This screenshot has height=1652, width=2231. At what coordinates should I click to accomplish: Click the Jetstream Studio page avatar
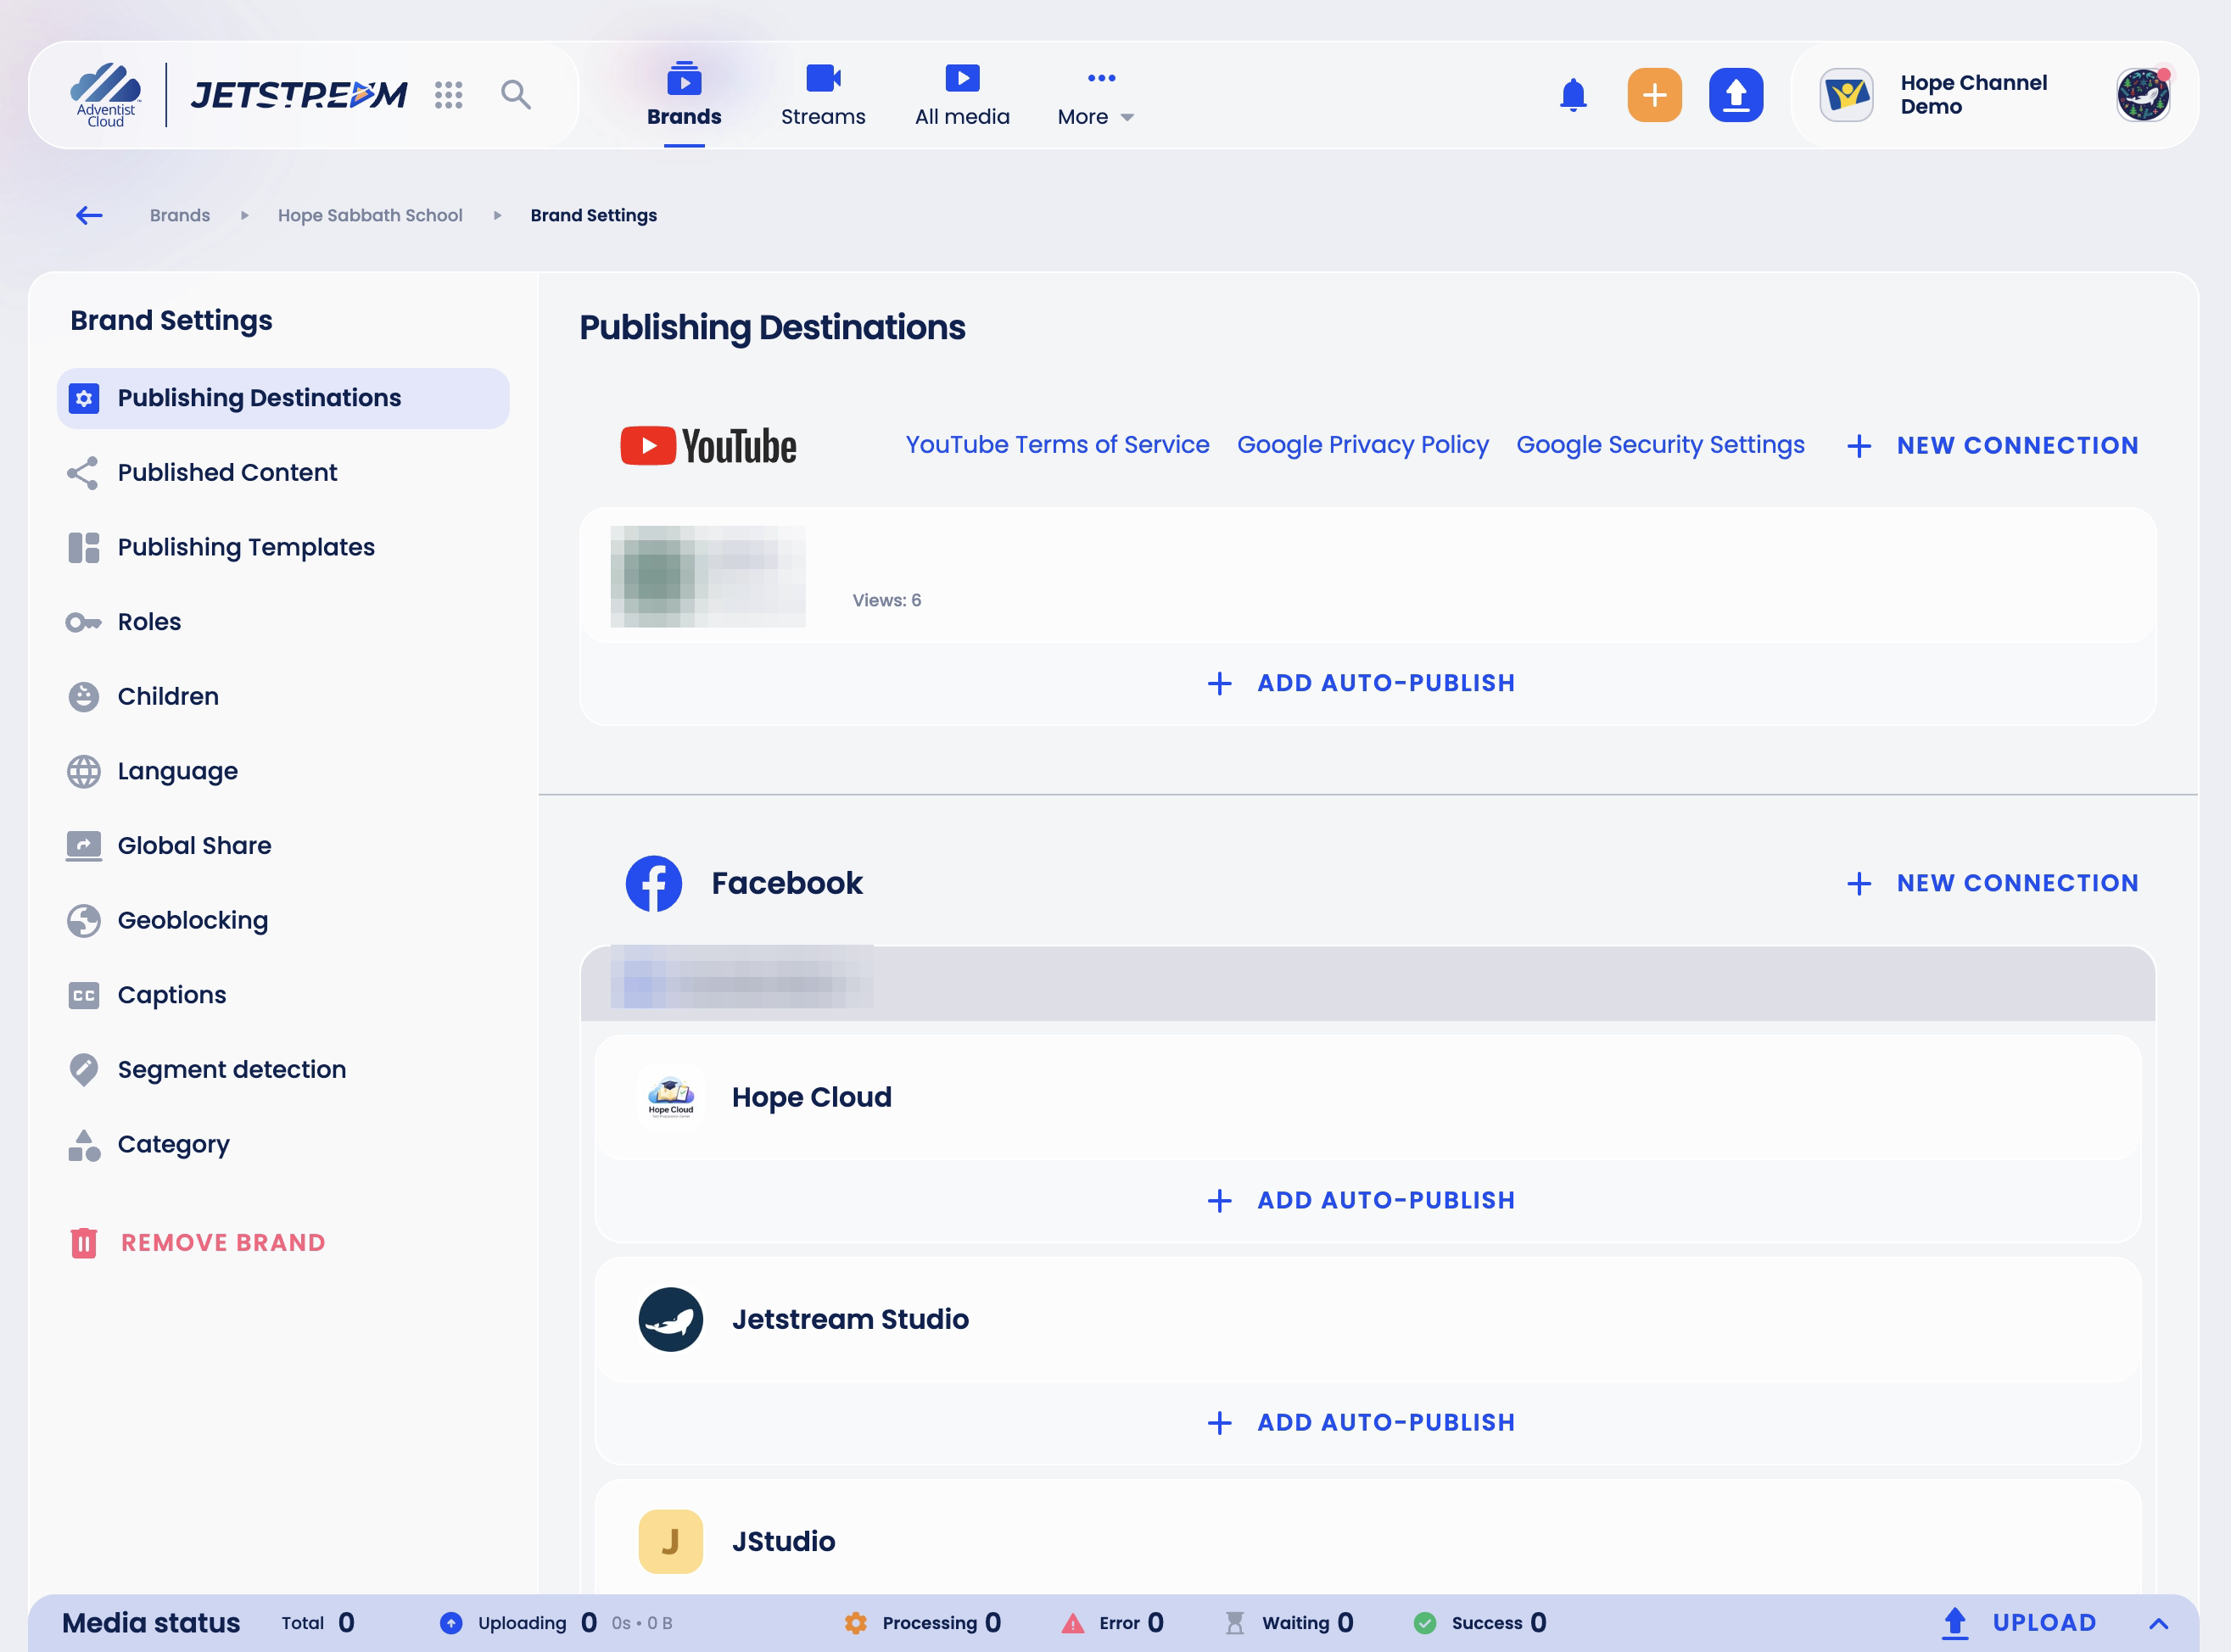coord(671,1319)
